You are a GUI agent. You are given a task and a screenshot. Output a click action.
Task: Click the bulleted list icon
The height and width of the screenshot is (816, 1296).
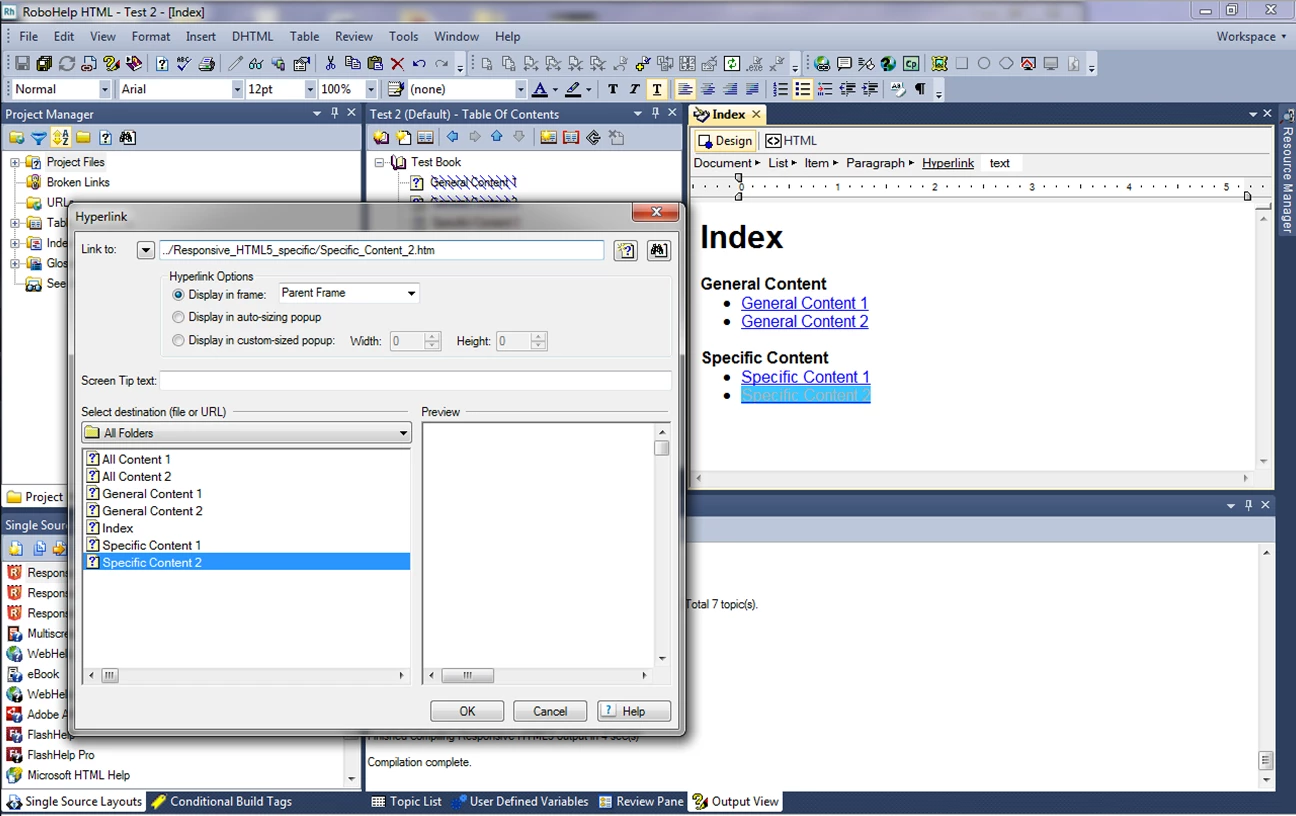click(802, 89)
